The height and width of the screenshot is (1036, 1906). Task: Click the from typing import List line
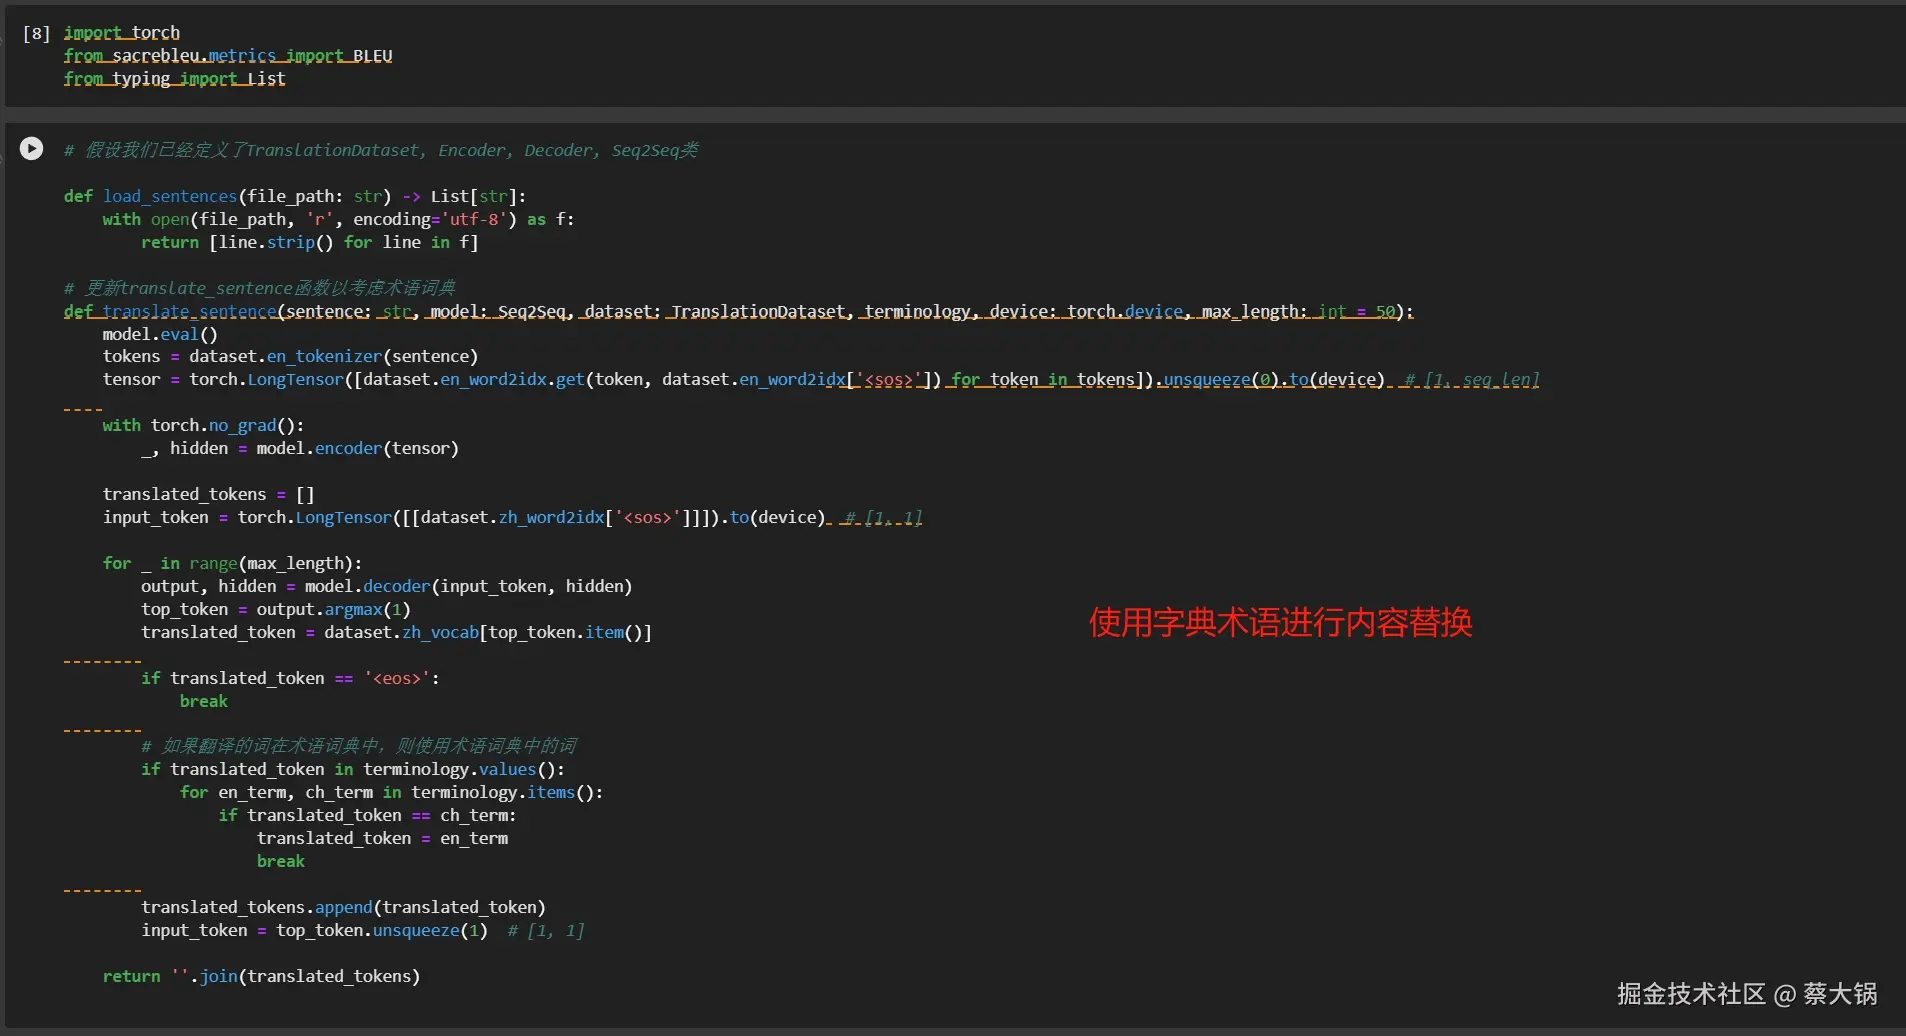point(174,78)
